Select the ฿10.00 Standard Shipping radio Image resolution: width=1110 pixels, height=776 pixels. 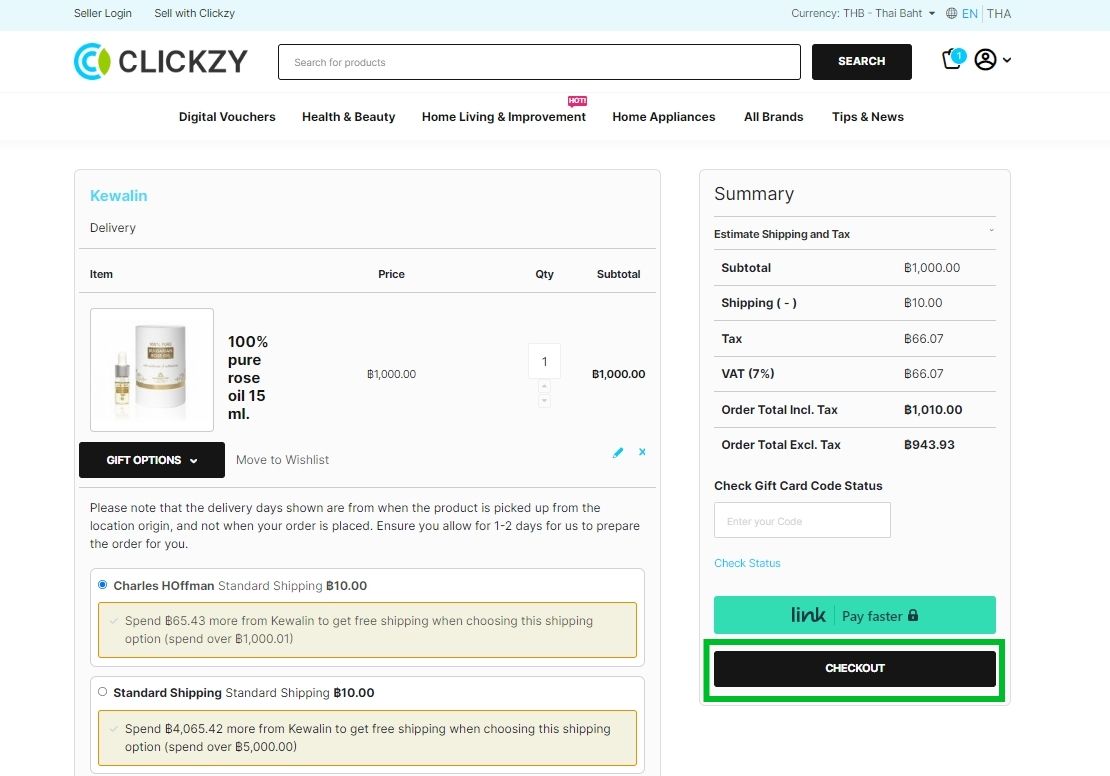[x=103, y=692]
